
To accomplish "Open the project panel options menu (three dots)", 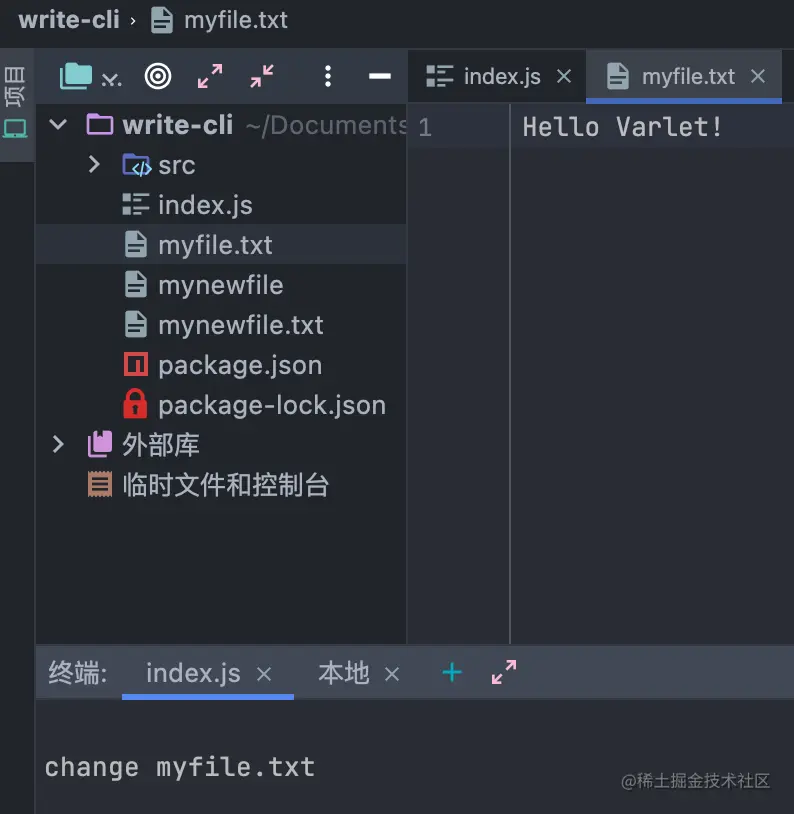I will point(328,76).
